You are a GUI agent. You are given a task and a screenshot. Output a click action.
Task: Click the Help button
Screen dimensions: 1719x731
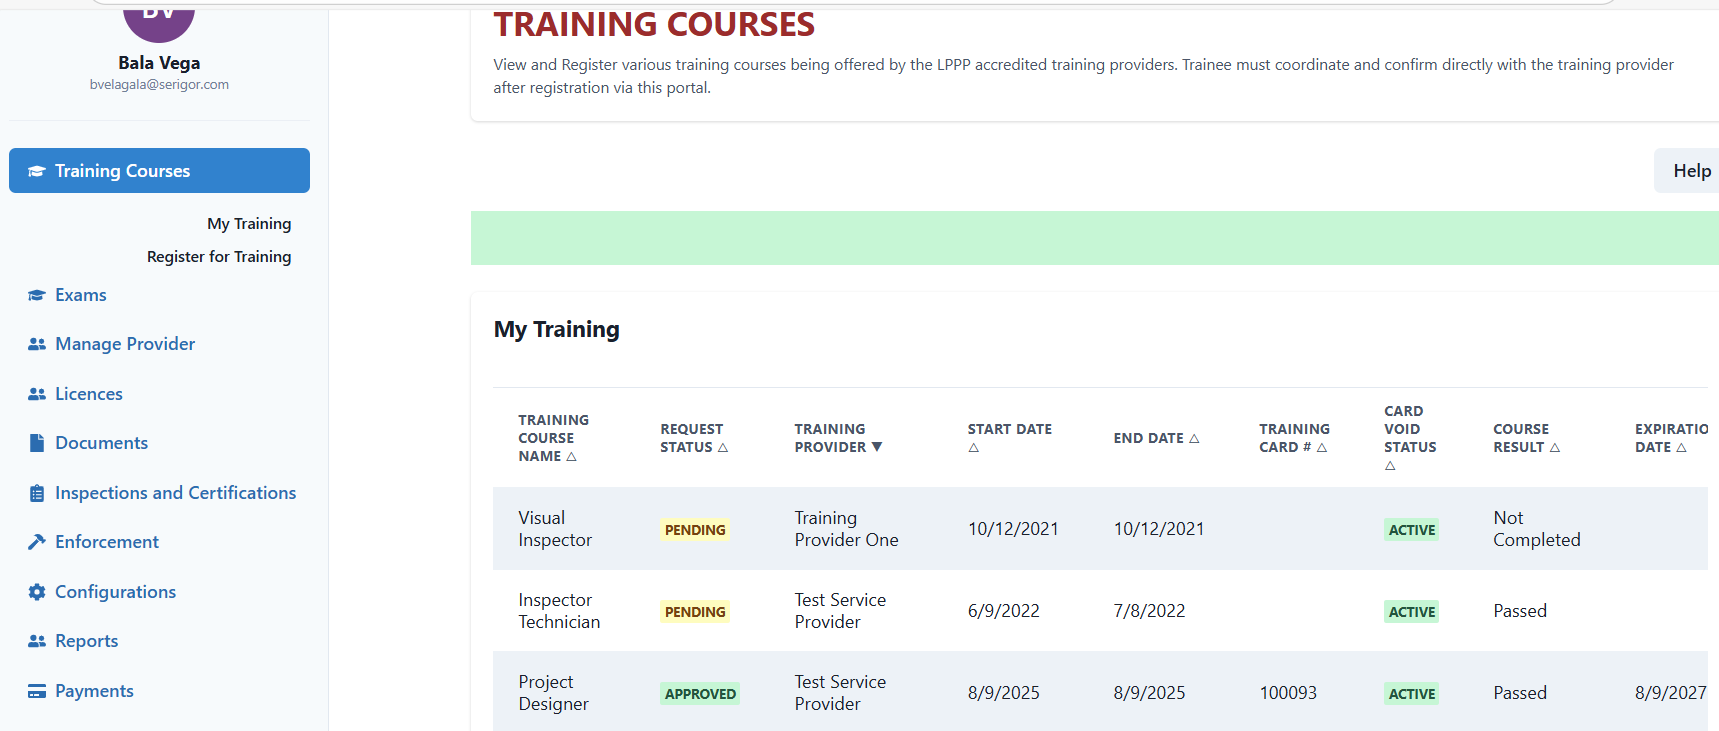(1691, 171)
